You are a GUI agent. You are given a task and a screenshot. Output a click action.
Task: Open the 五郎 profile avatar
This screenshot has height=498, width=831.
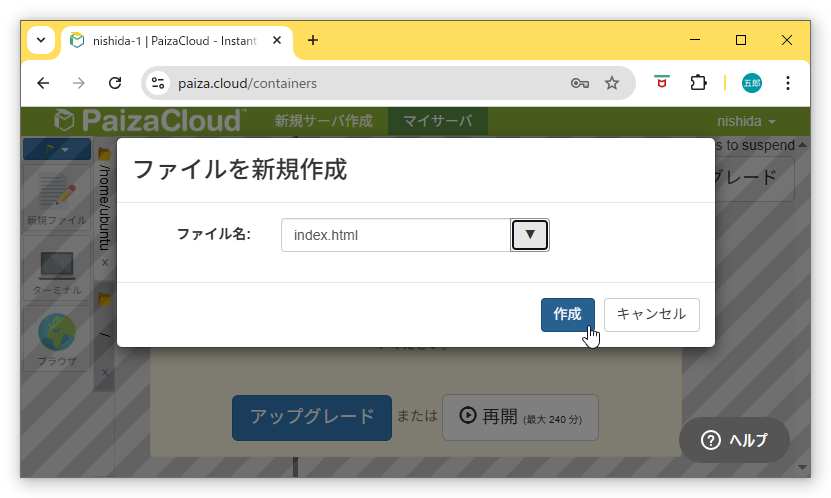[x=752, y=83]
